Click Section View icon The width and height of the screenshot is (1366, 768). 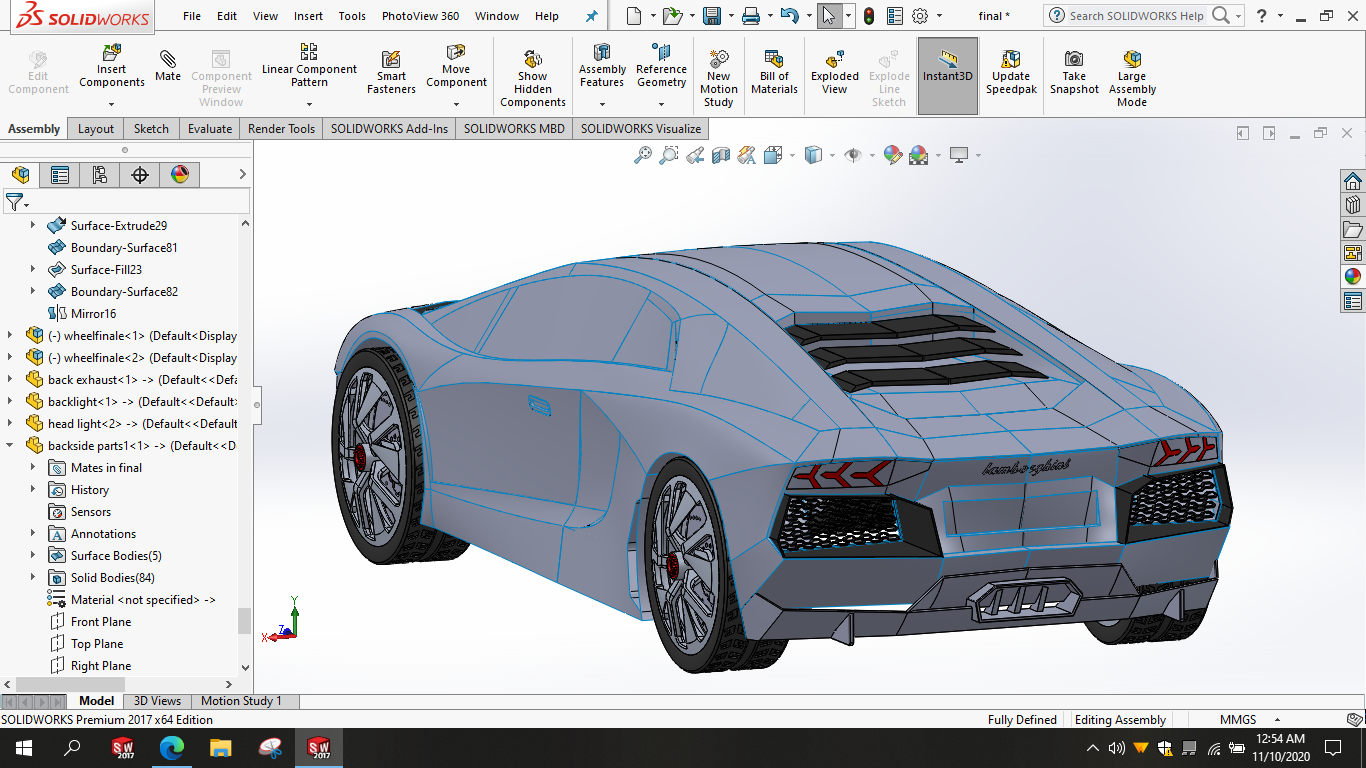pyautogui.click(x=721, y=155)
